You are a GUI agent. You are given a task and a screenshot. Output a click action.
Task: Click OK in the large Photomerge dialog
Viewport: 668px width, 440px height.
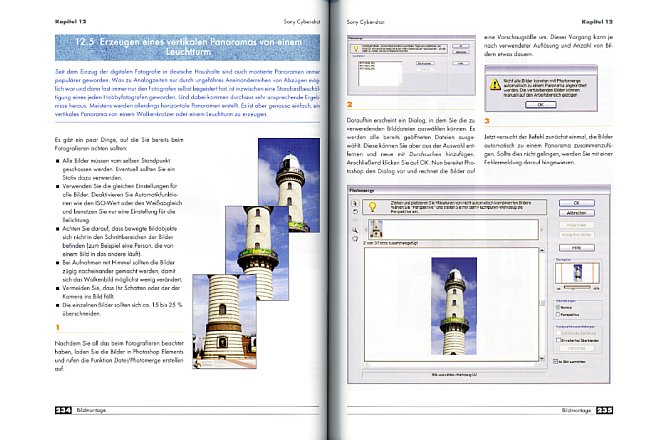[x=577, y=203]
